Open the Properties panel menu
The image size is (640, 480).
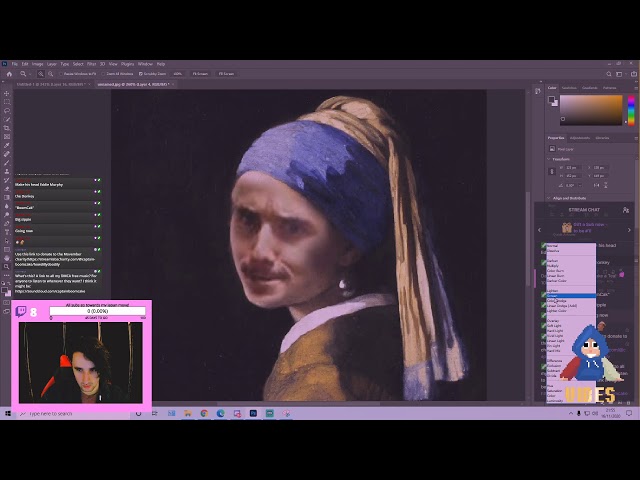[636, 138]
